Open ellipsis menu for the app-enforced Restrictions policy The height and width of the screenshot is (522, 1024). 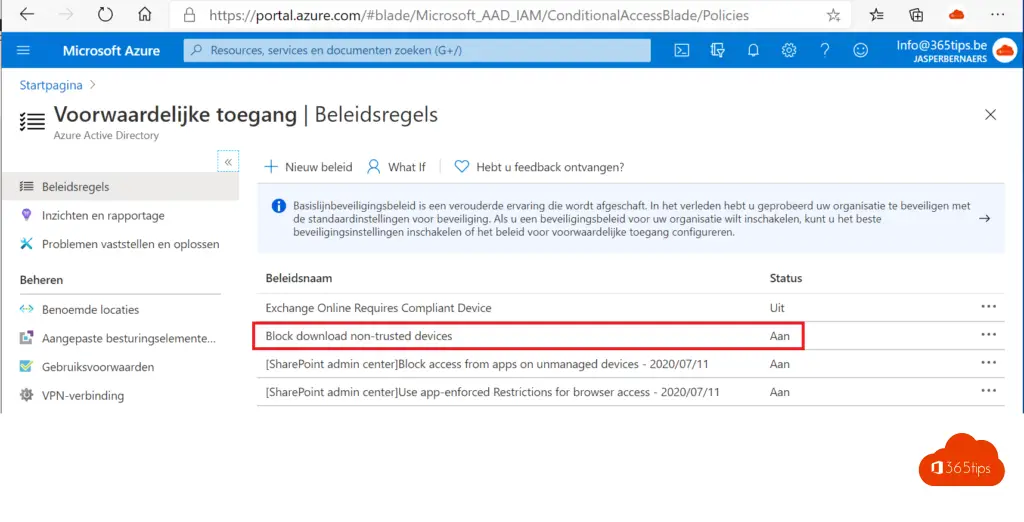coord(988,391)
